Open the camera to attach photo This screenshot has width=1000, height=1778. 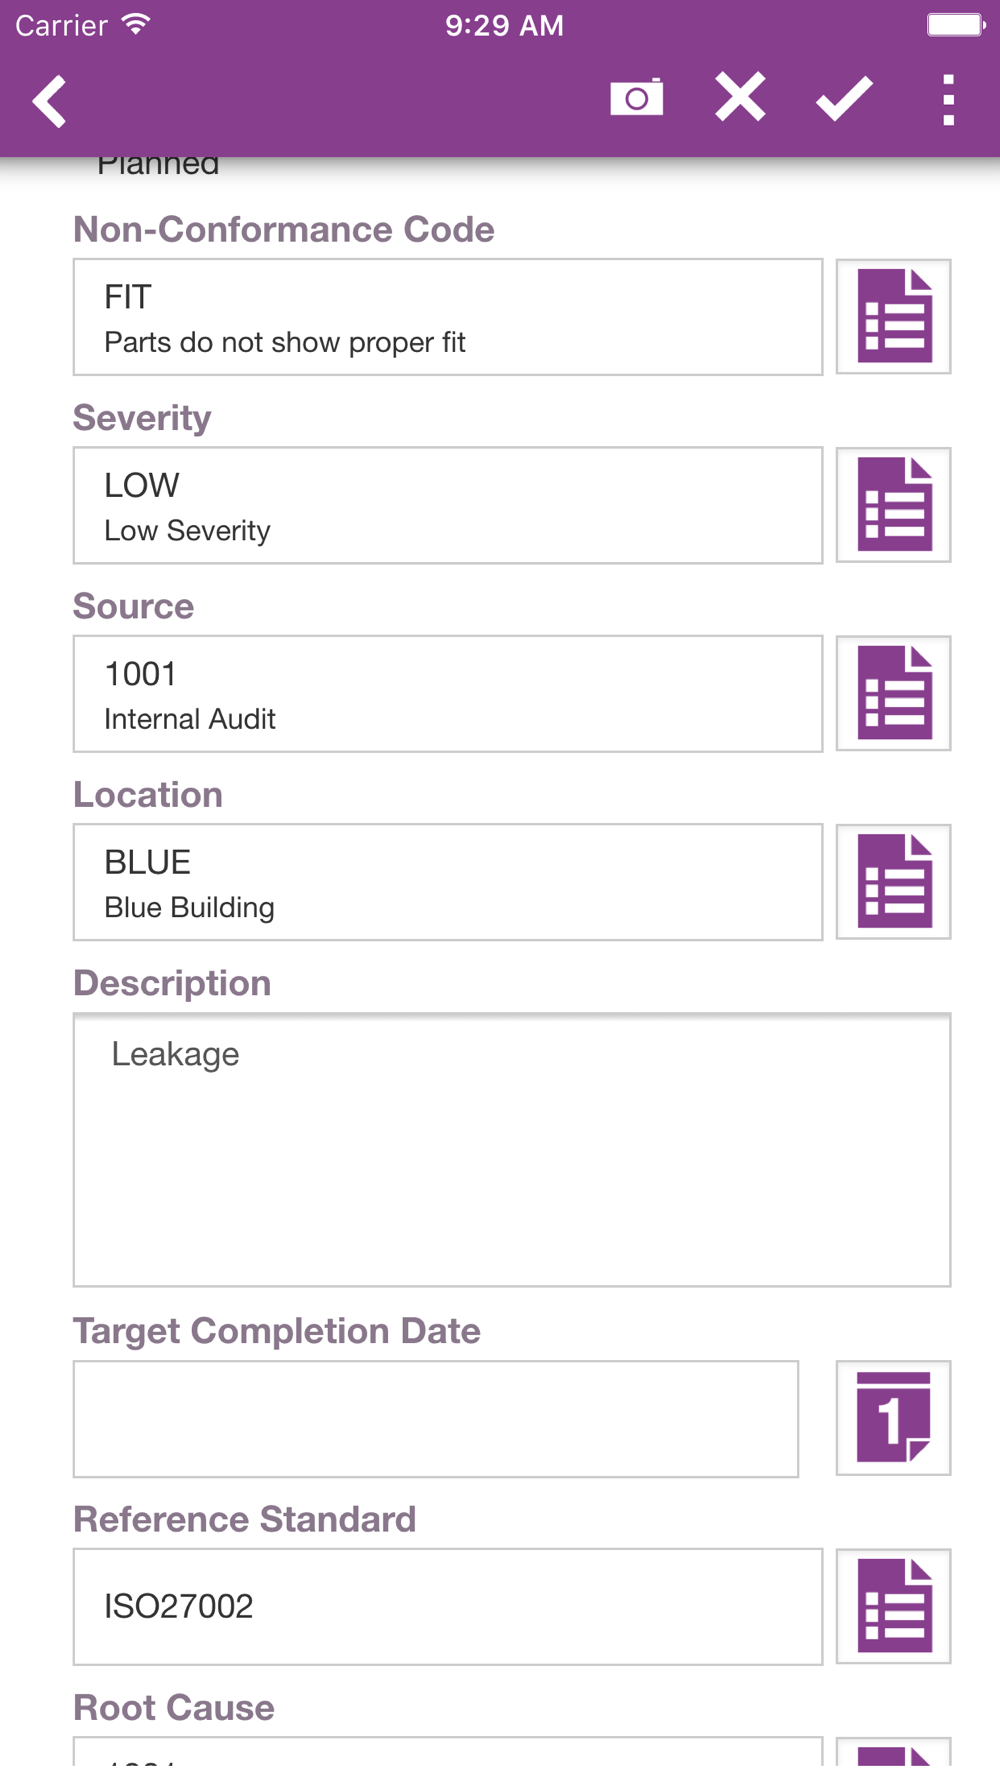click(637, 98)
